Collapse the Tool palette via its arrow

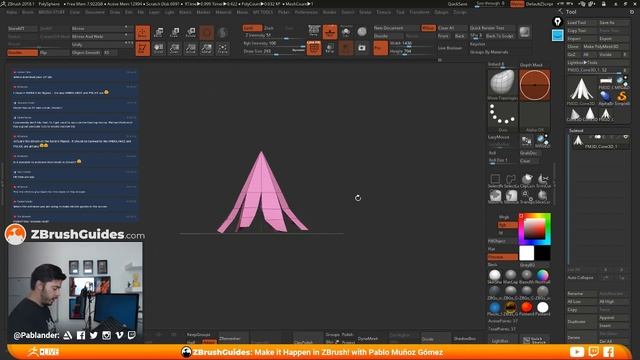pyautogui.click(x=560, y=11)
